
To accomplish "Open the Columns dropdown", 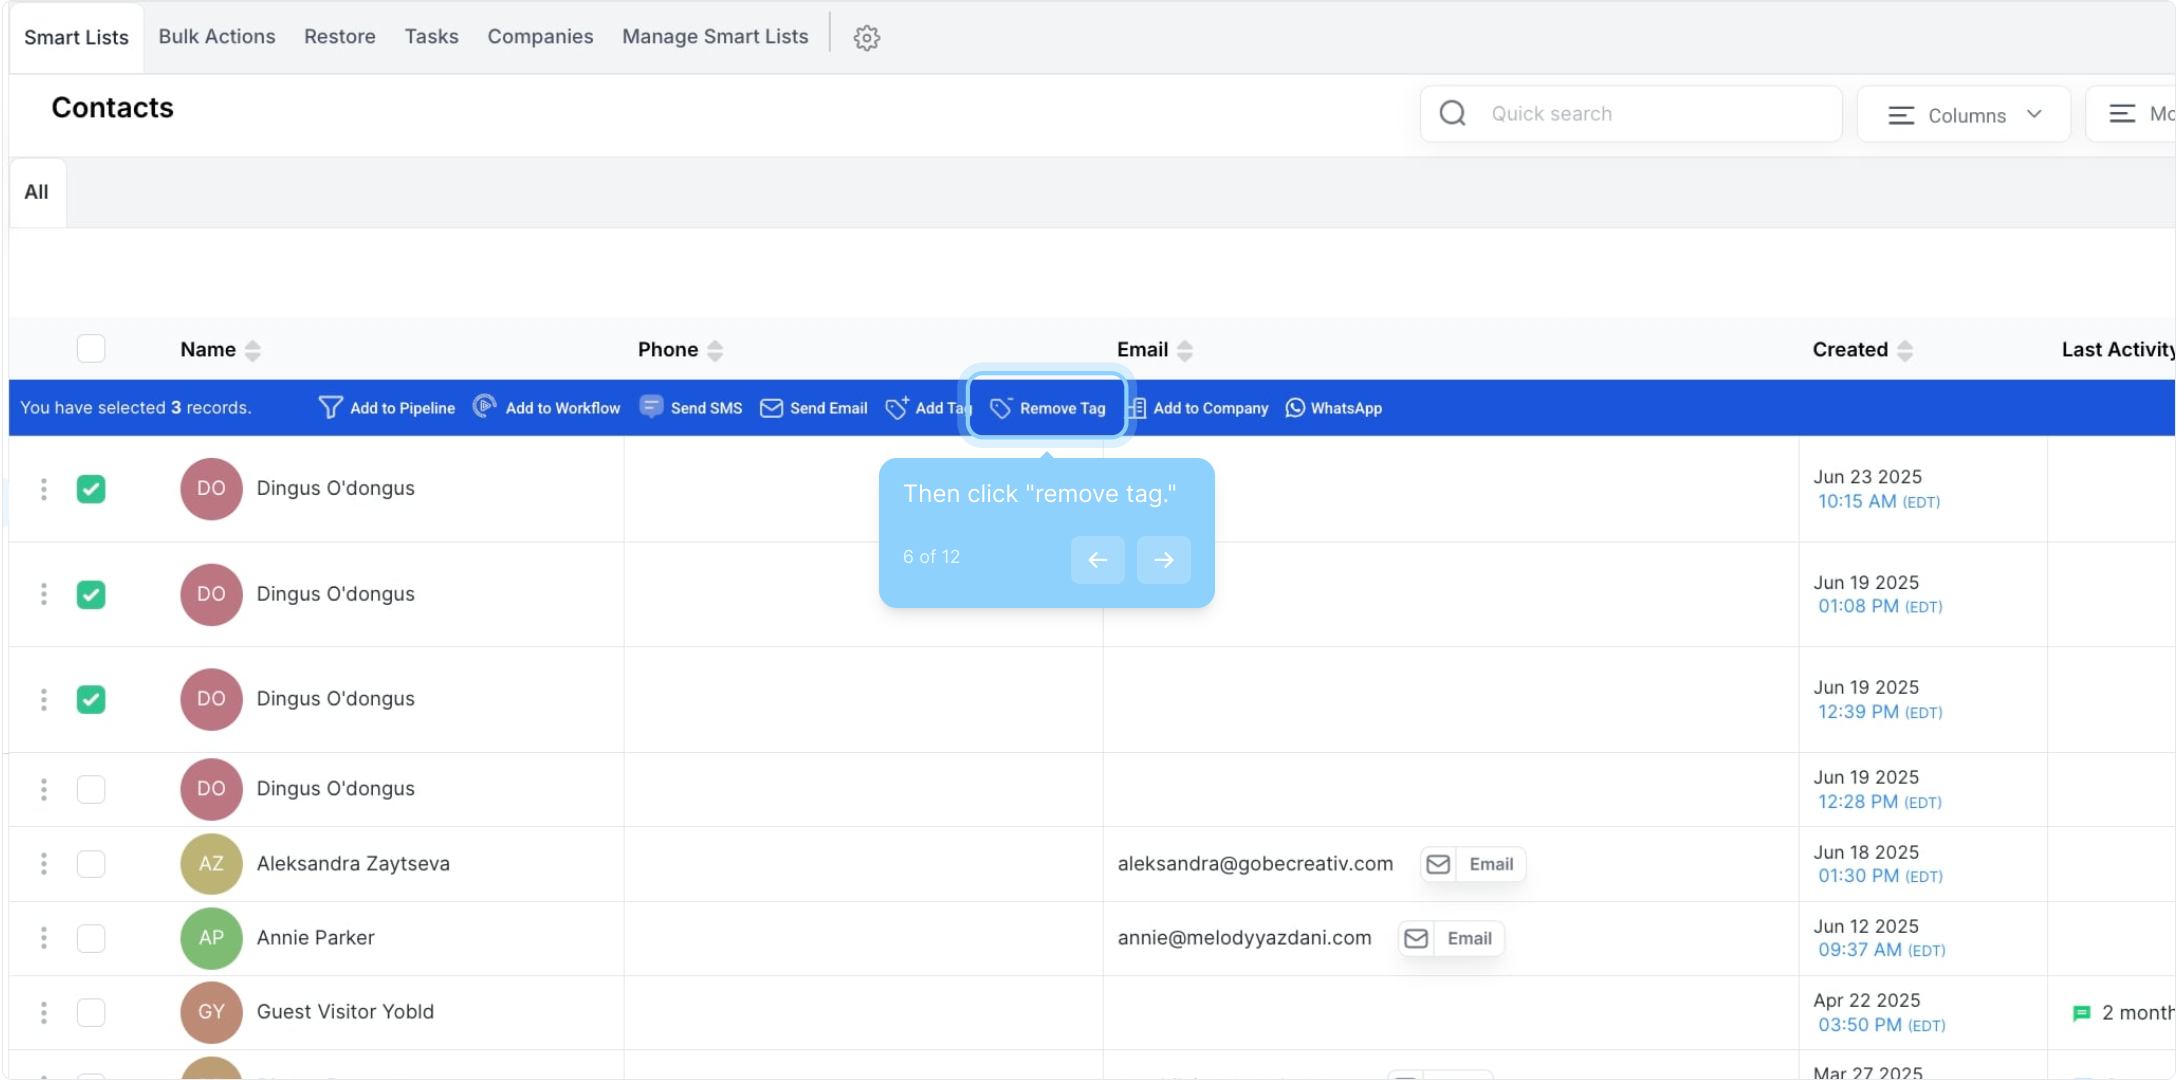I will [1963, 115].
